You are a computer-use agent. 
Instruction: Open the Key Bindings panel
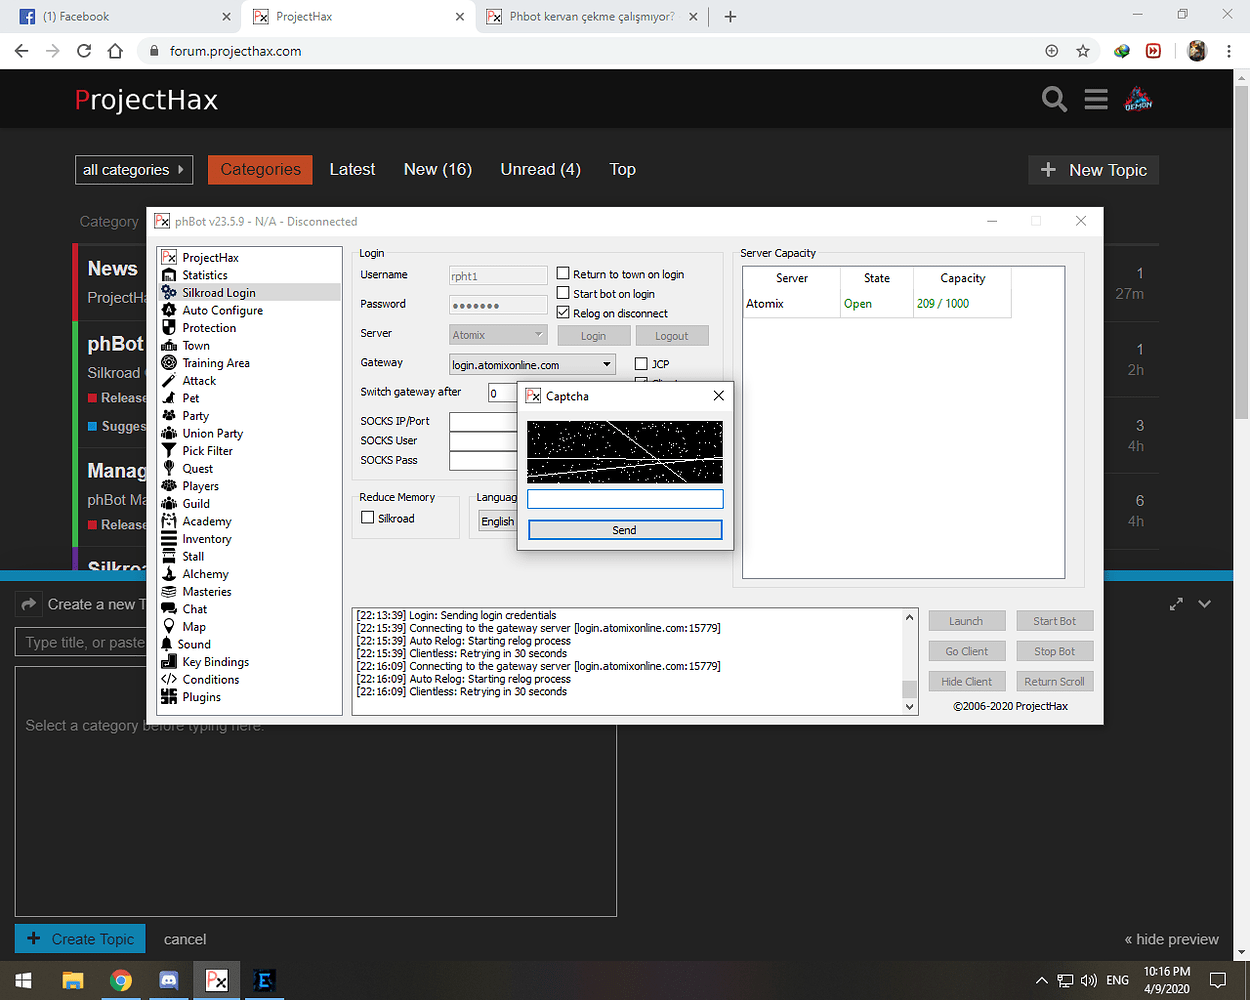tap(213, 661)
